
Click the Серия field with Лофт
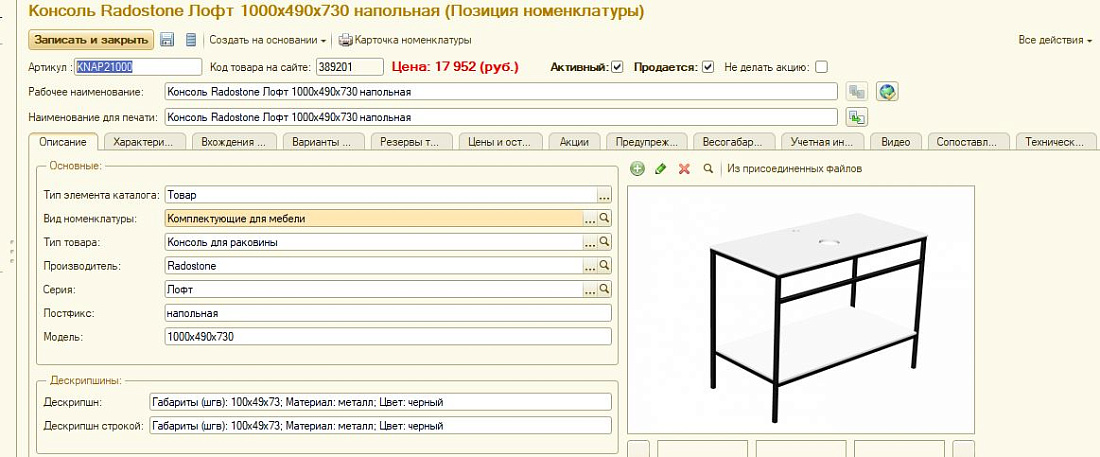(373, 289)
